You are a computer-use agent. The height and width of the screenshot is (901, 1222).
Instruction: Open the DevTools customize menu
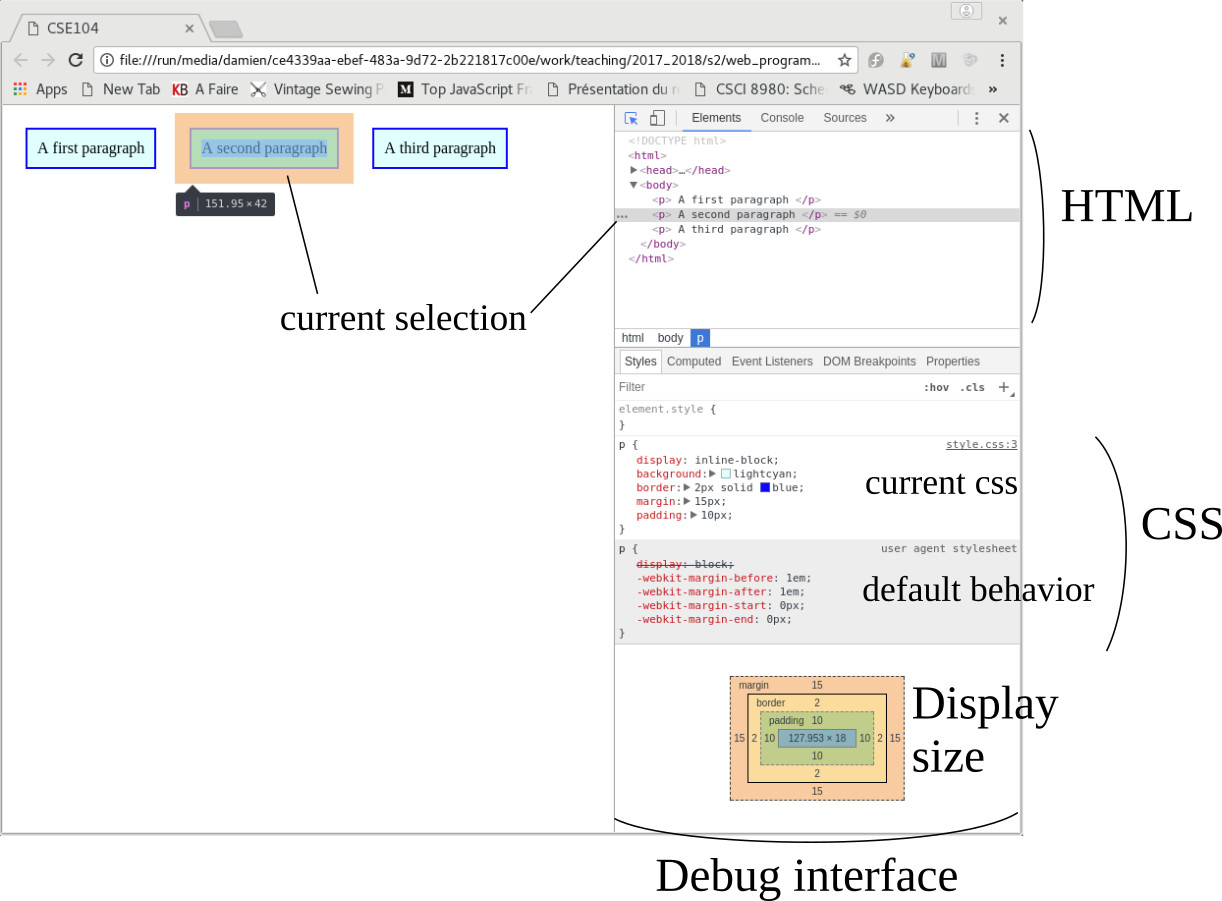(977, 118)
